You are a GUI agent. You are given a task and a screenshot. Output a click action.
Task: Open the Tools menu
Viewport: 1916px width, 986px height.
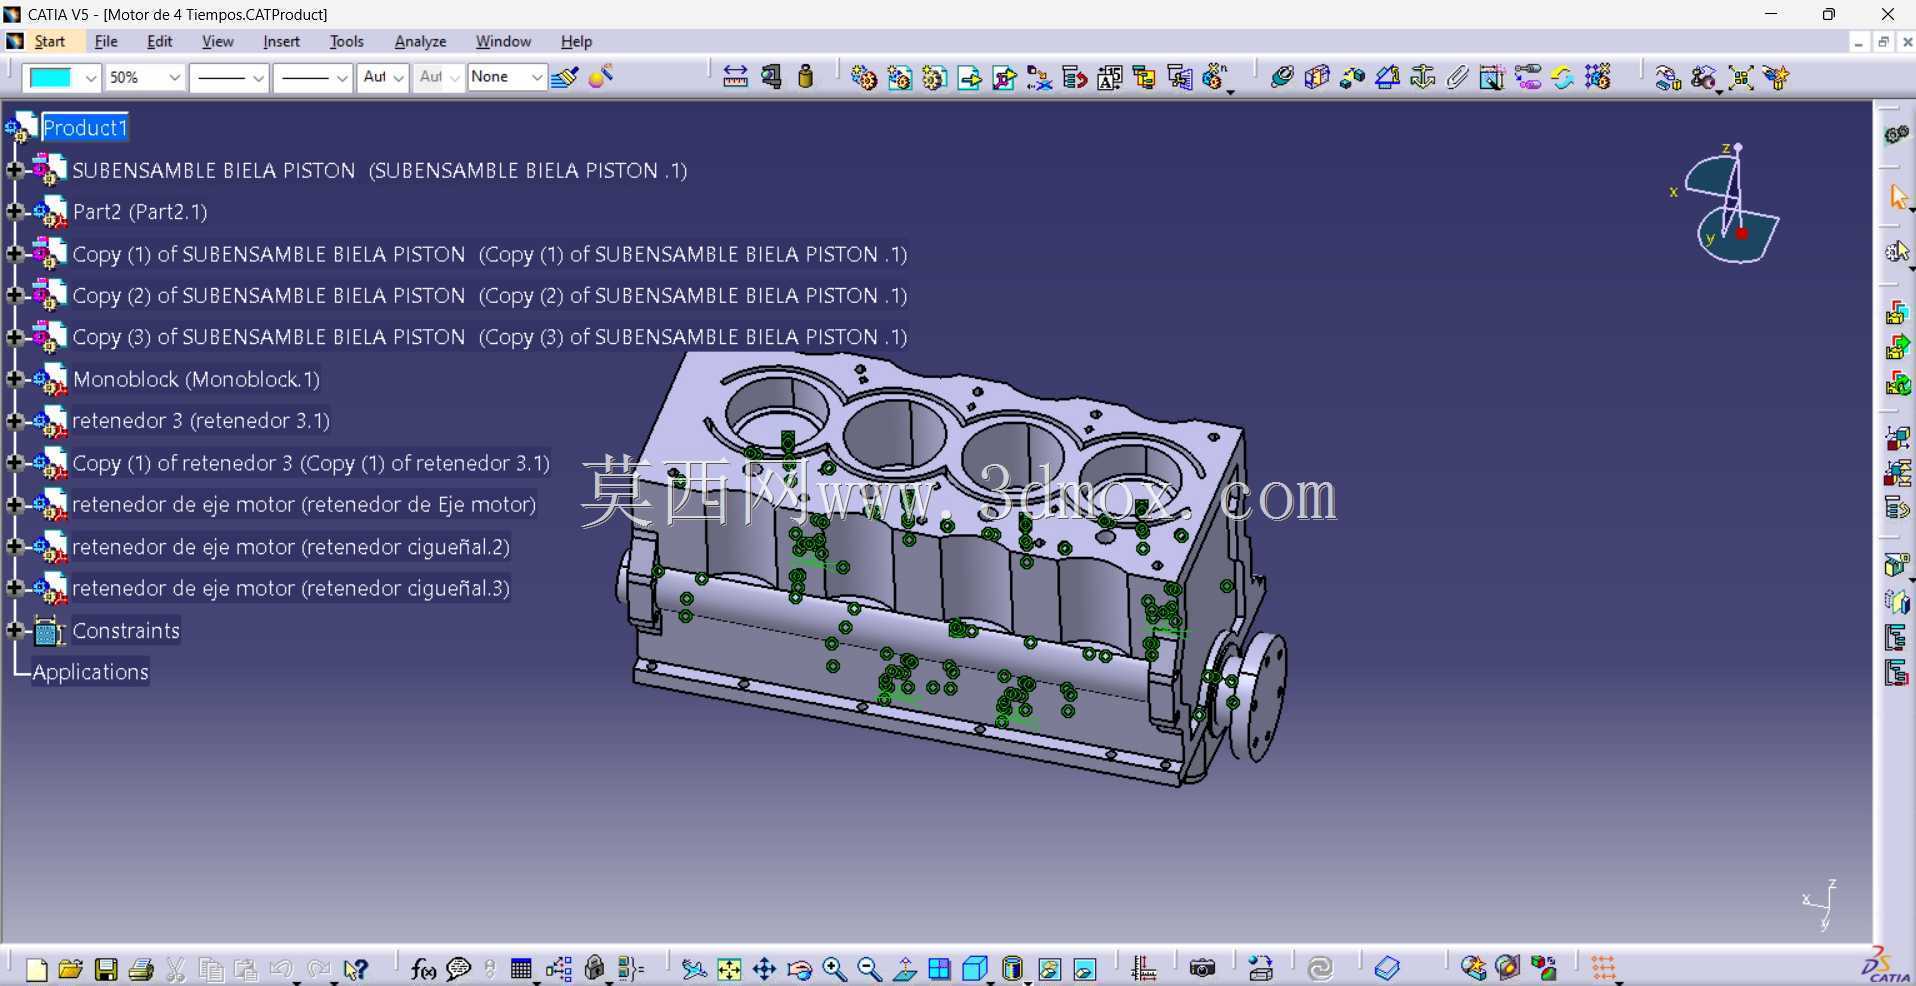click(346, 41)
